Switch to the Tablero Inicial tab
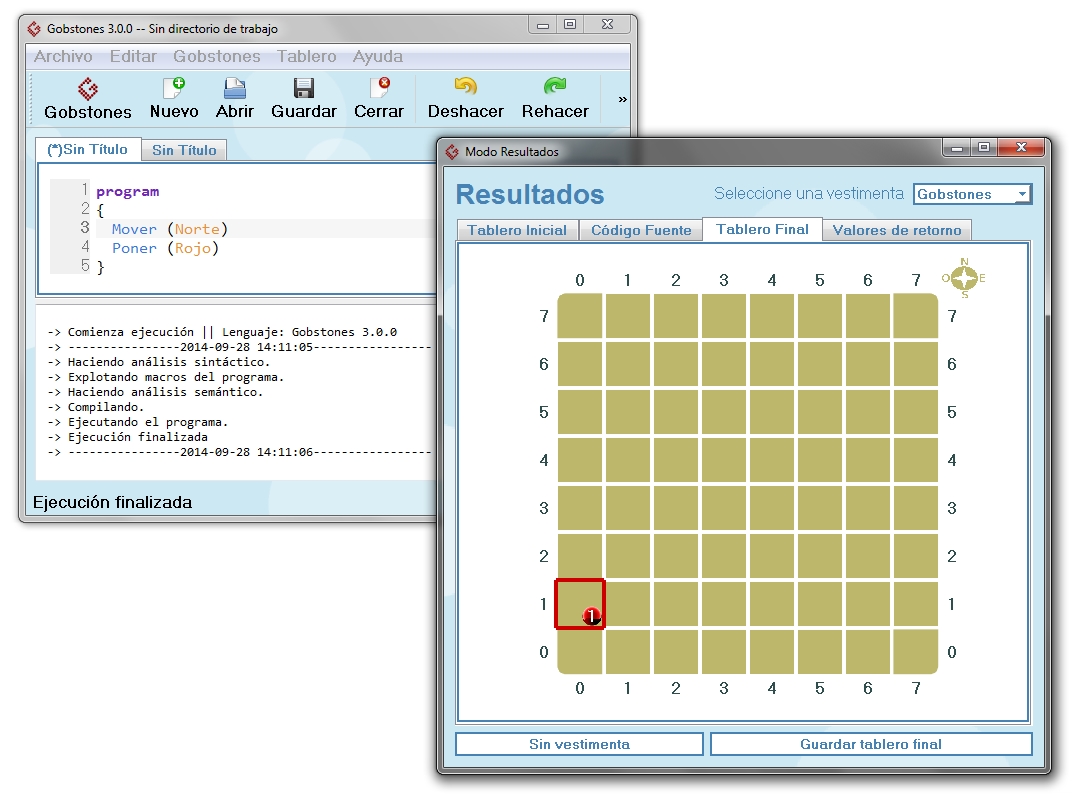The width and height of the screenshot is (1077, 801). 517,230
